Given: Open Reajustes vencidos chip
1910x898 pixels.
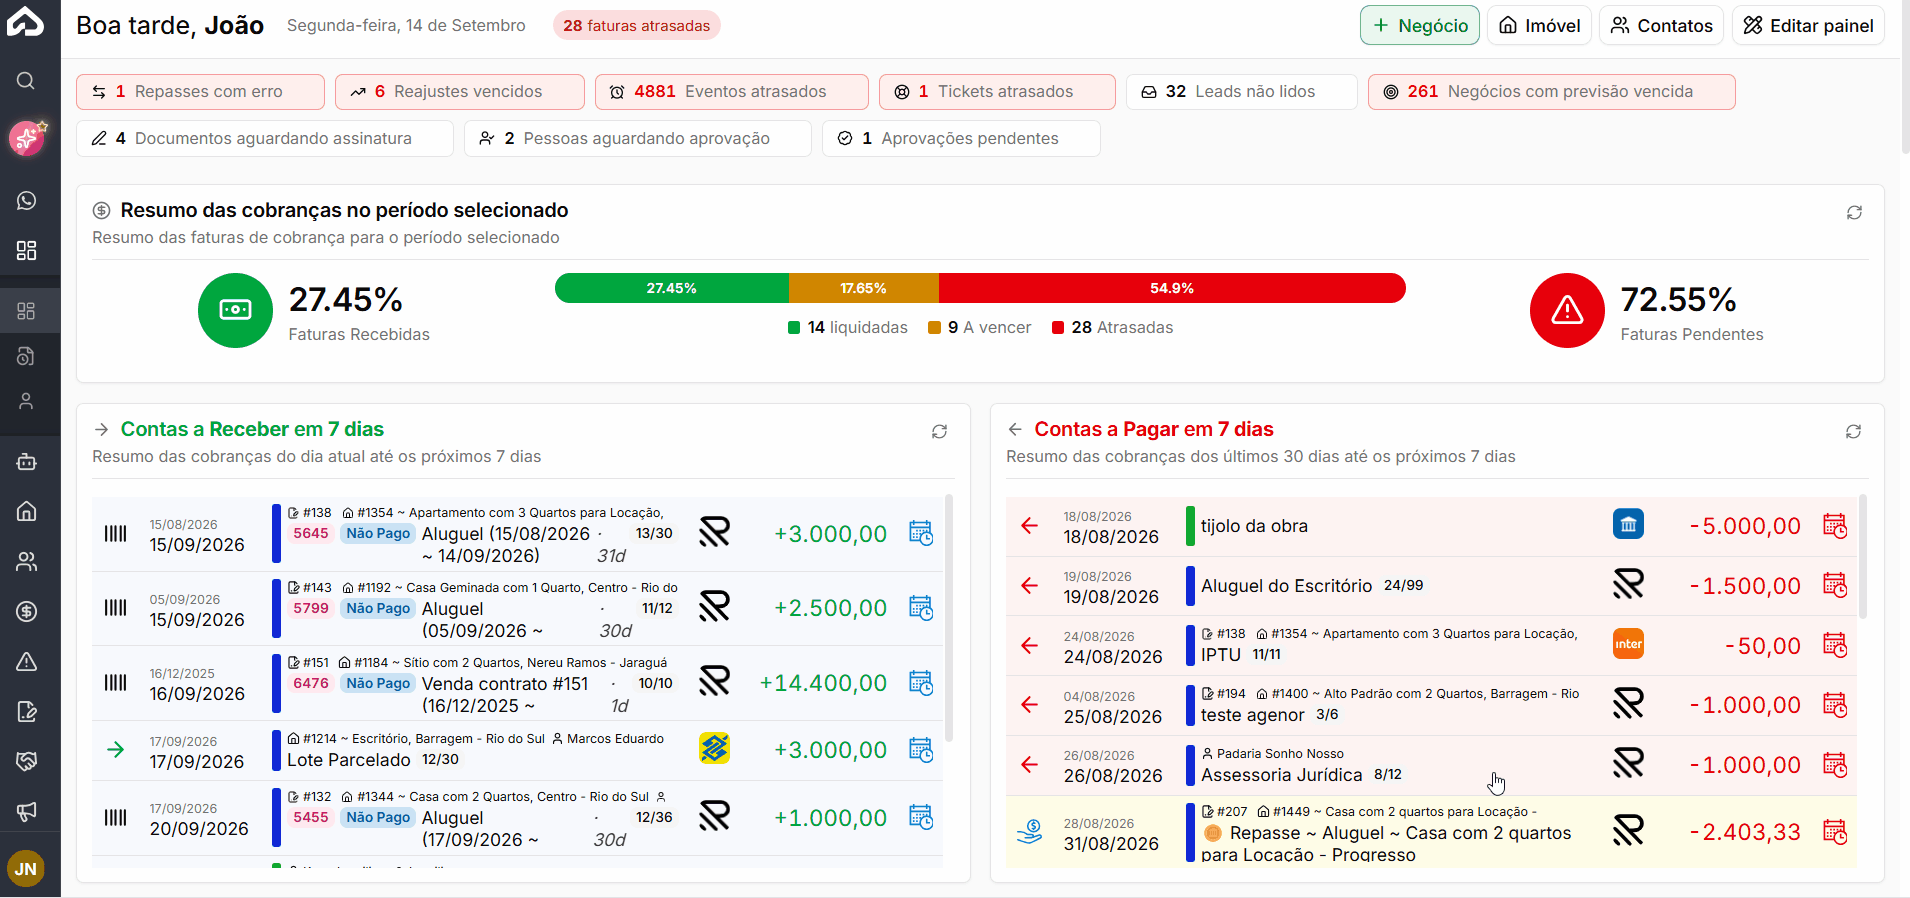Looking at the screenshot, I should coord(460,92).
